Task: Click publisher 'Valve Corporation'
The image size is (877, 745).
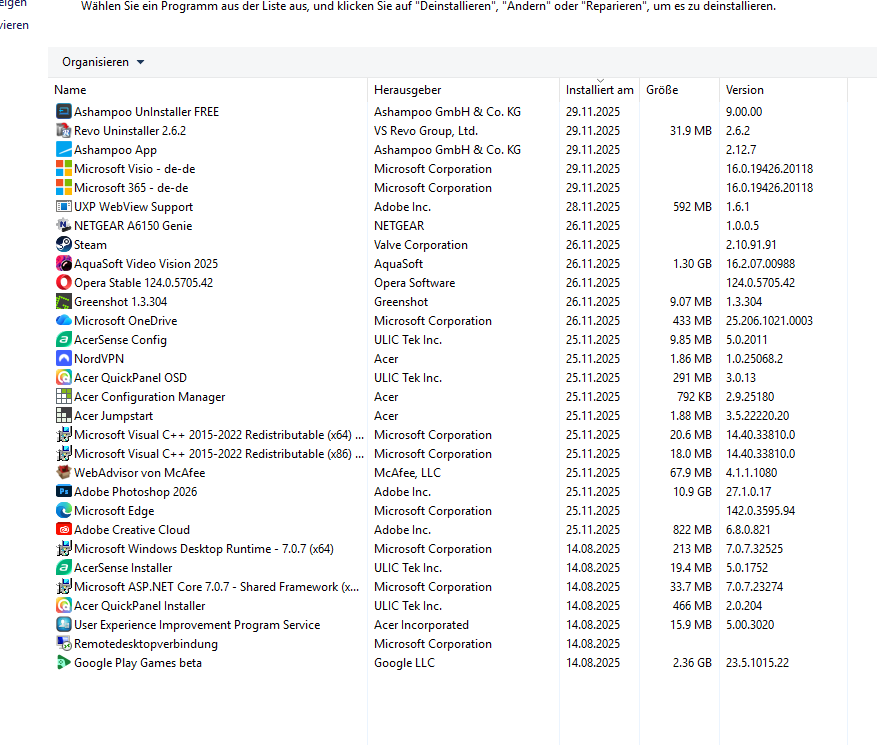Action: click(421, 245)
